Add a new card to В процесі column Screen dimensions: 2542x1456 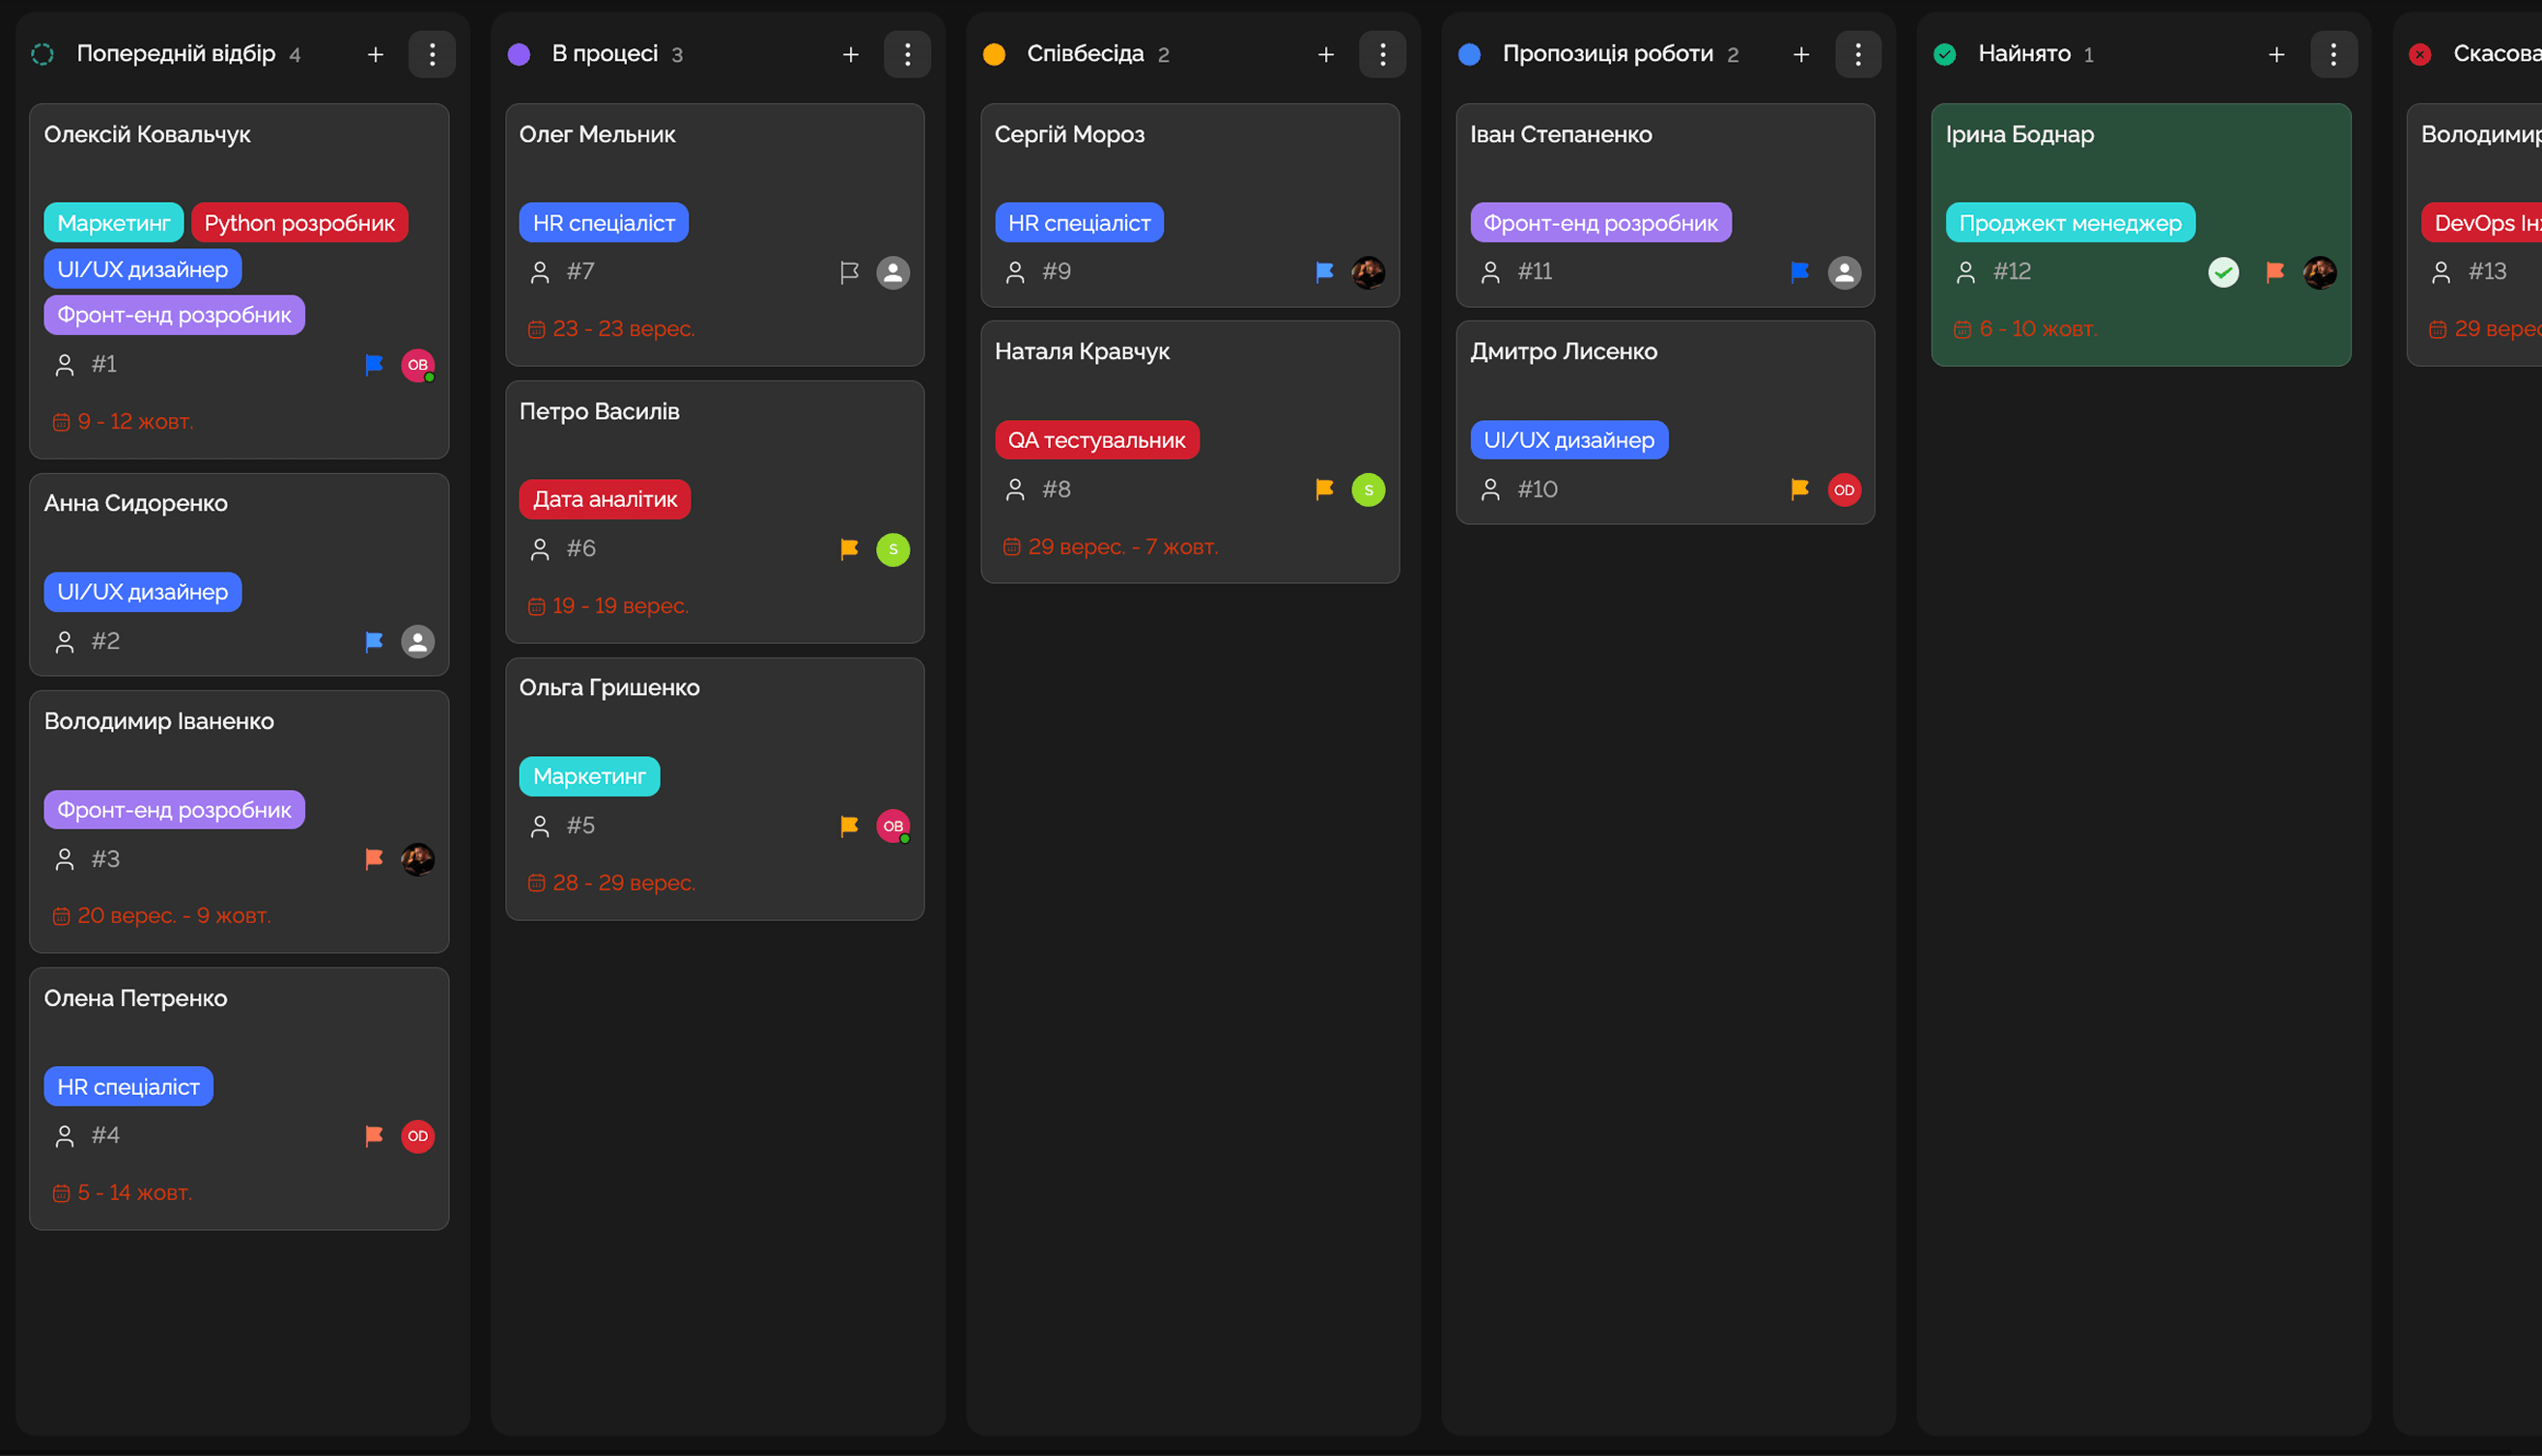click(x=851, y=54)
